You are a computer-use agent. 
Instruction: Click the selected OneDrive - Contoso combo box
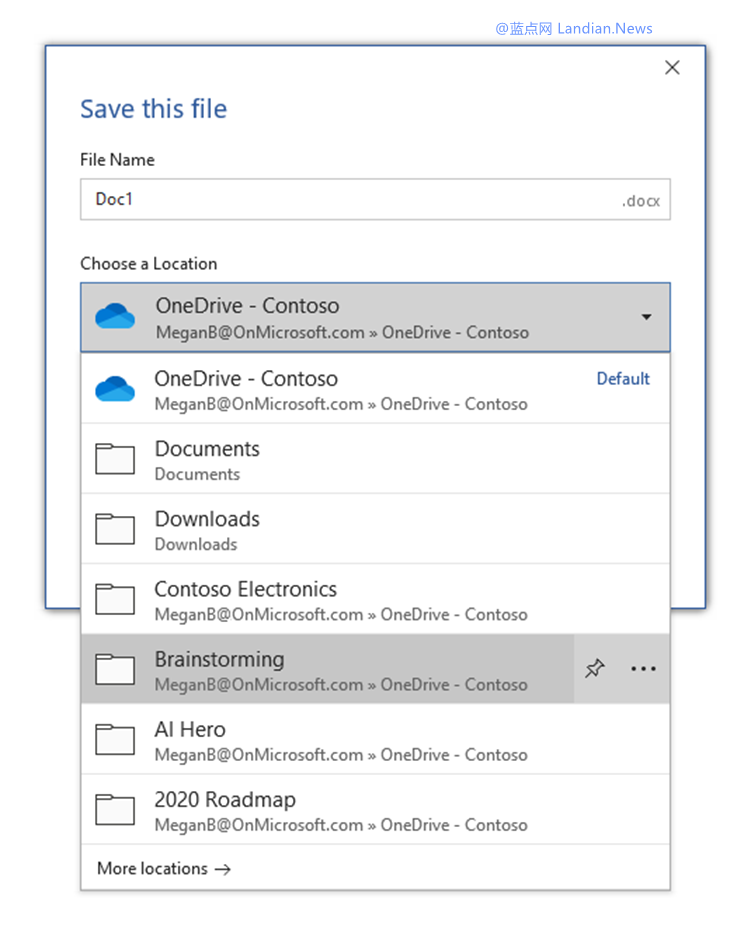(x=374, y=317)
